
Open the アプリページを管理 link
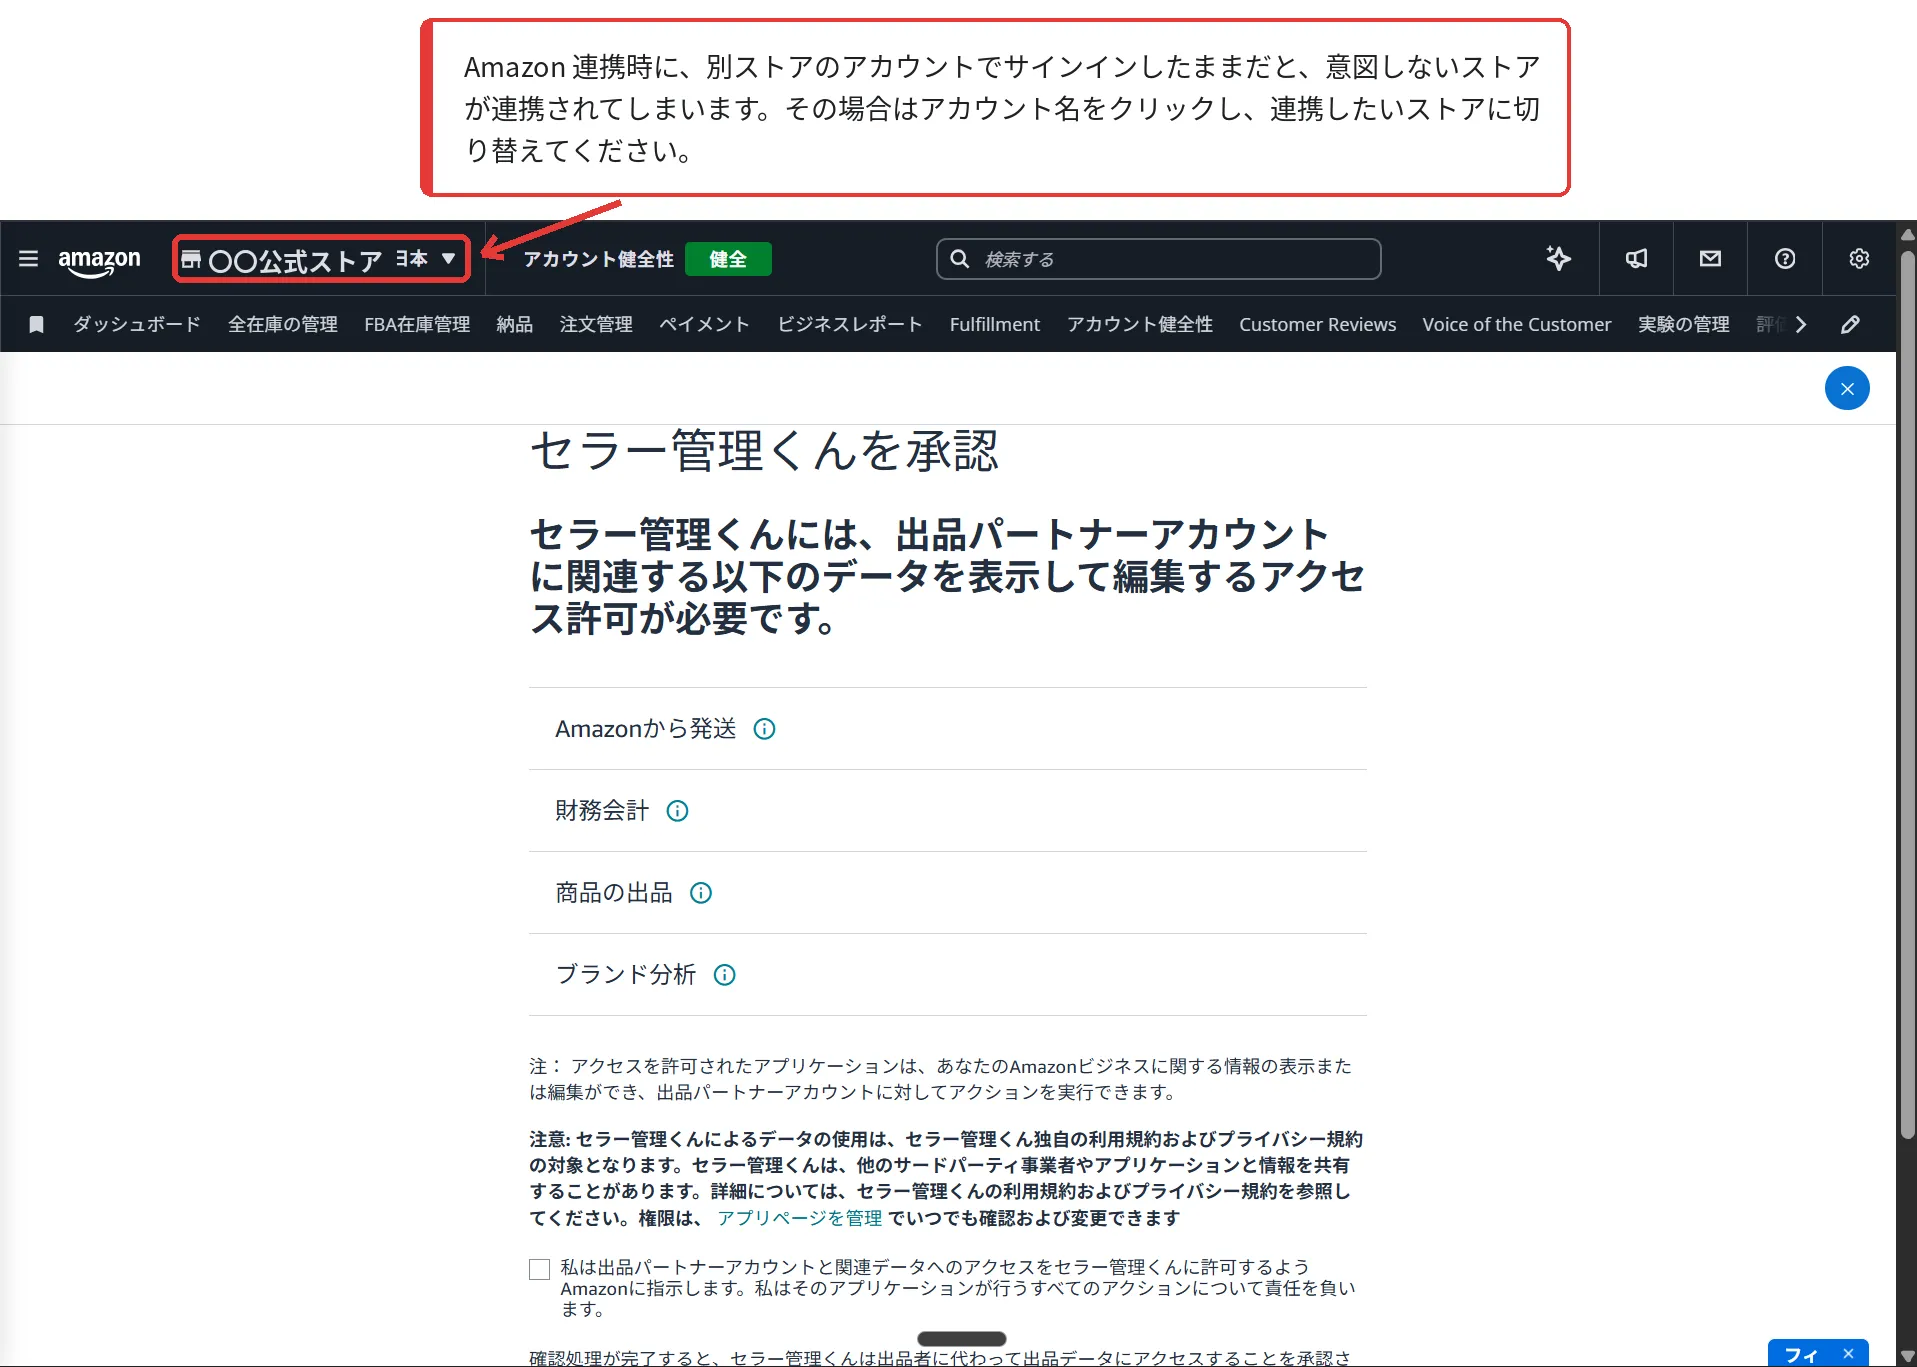click(x=799, y=1218)
